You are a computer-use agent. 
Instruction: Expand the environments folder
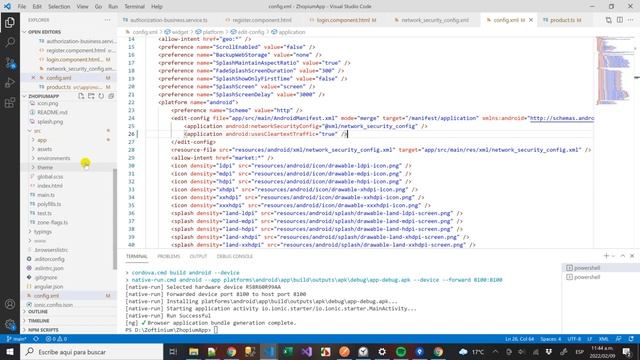click(x=53, y=158)
